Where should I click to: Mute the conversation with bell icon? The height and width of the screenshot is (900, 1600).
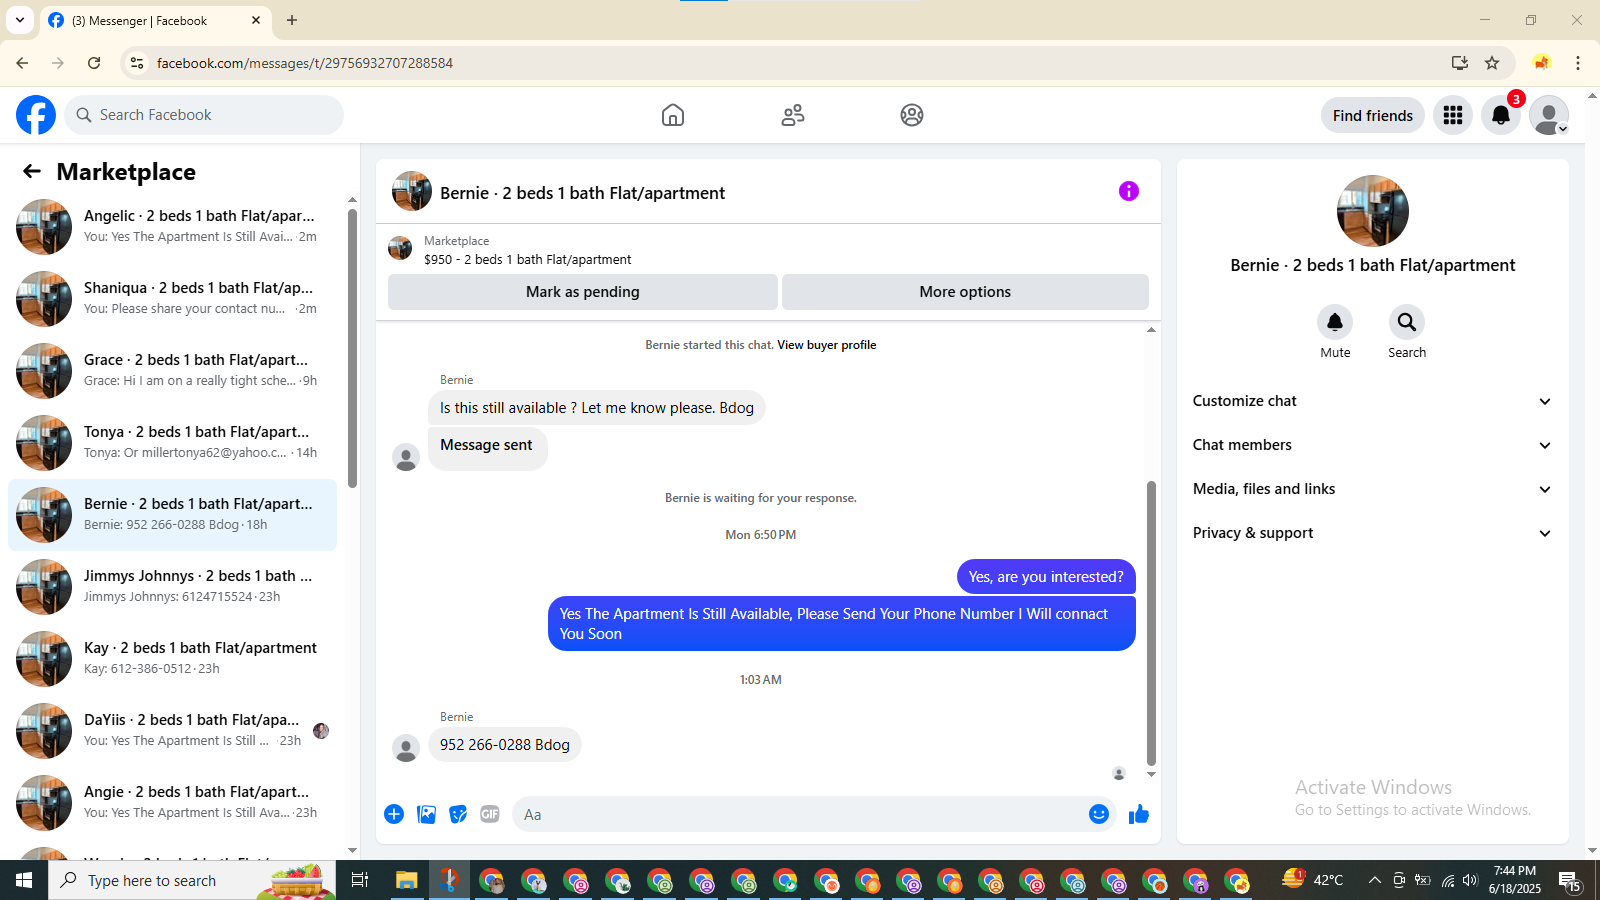point(1335,322)
